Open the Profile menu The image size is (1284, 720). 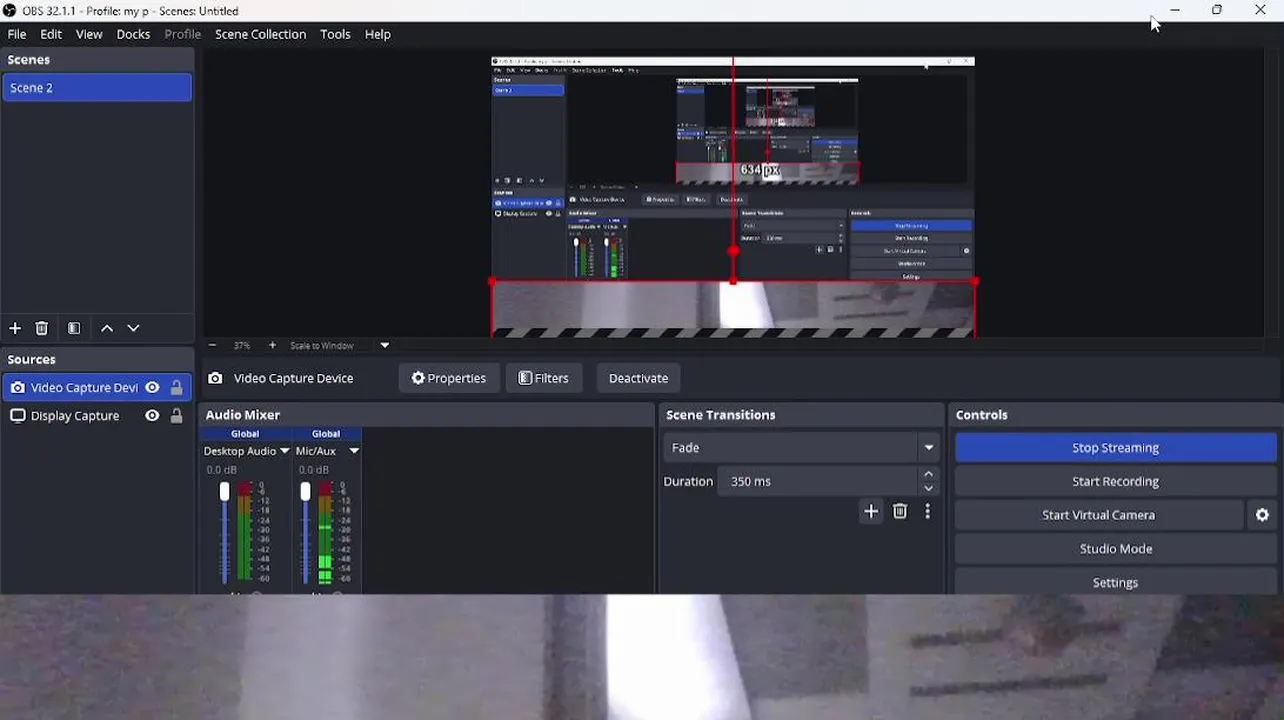[x=182, y=34]
